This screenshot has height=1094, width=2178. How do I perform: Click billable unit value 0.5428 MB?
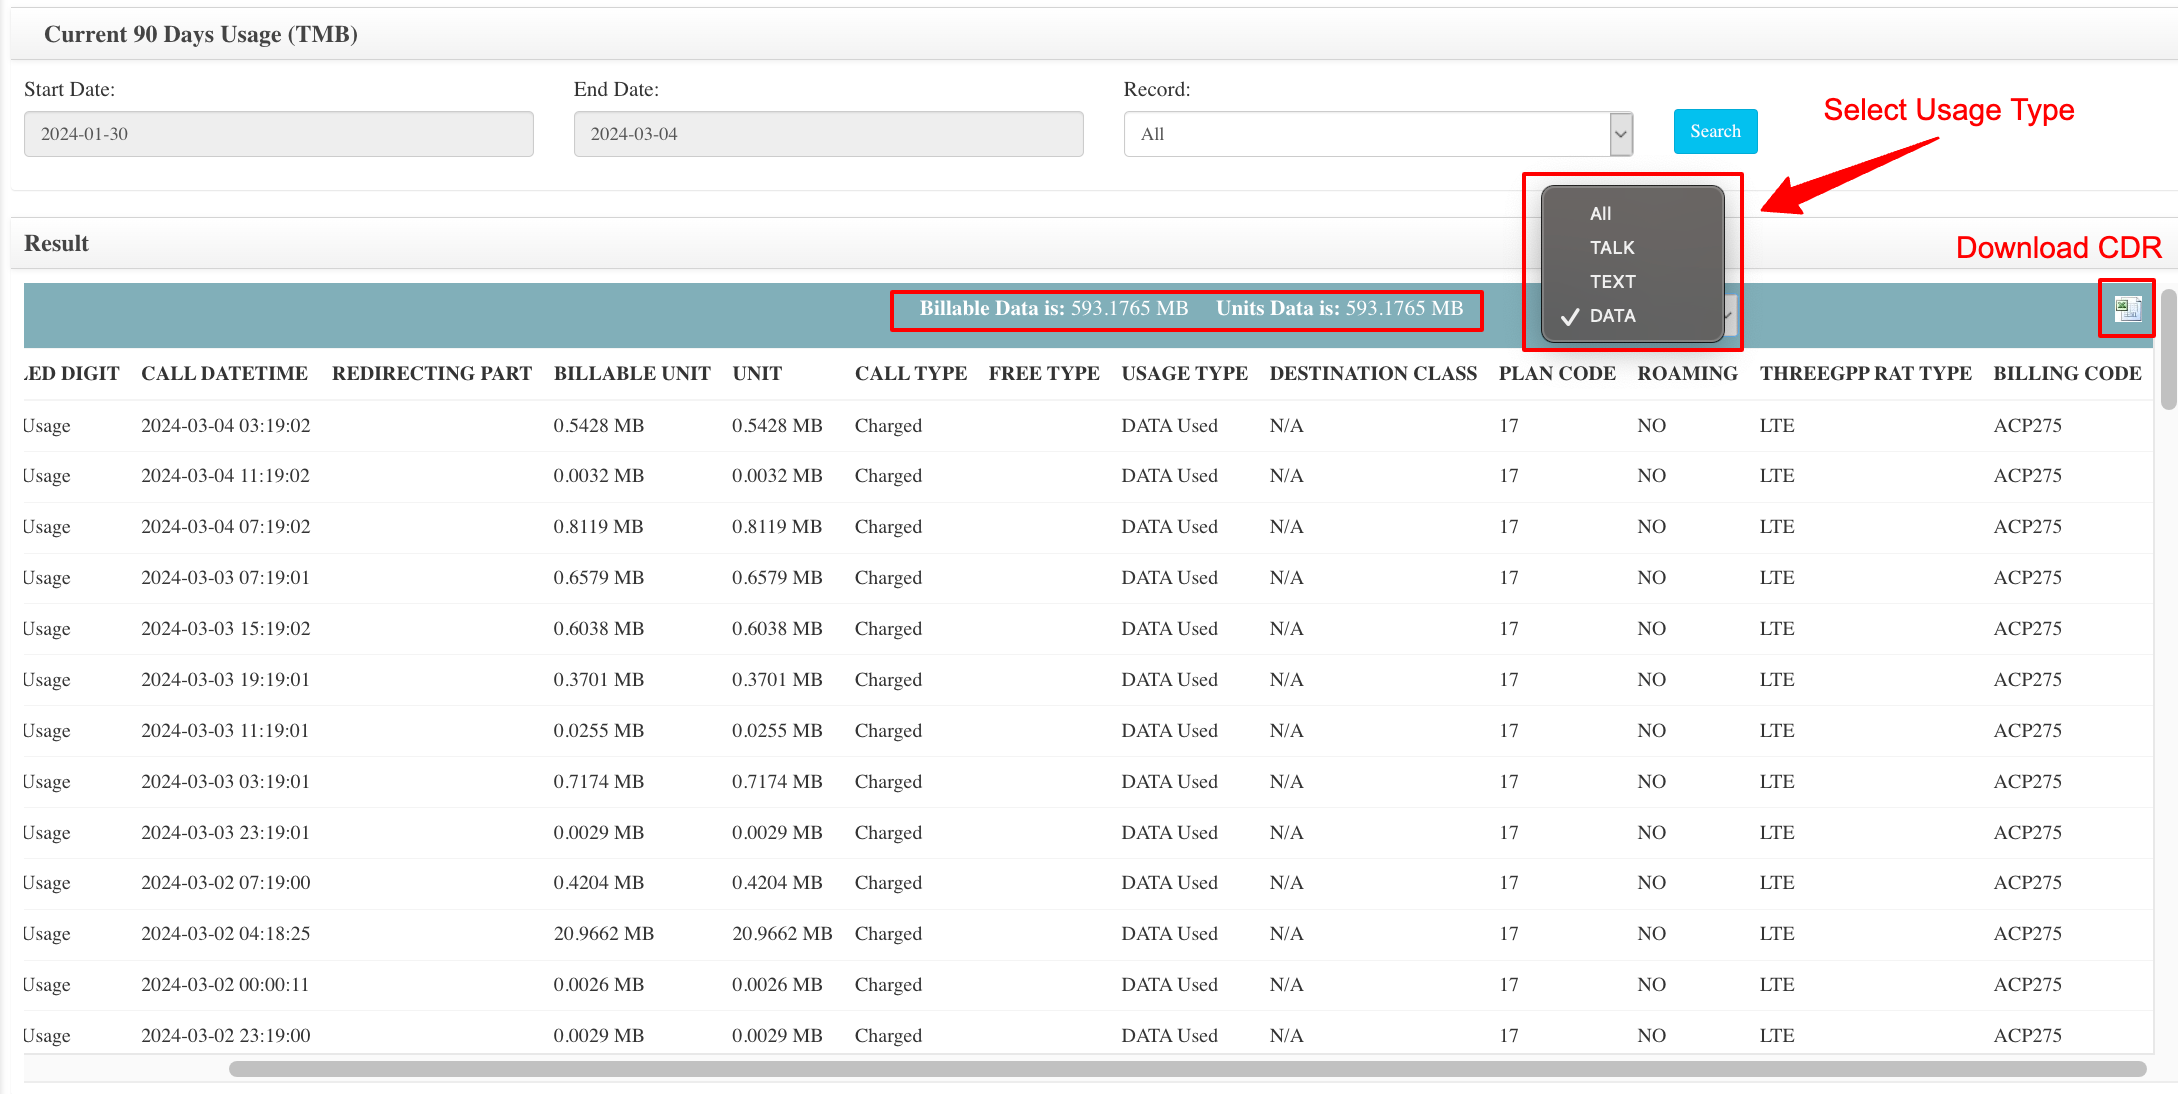pyautogui.click(x=599, y=425)
